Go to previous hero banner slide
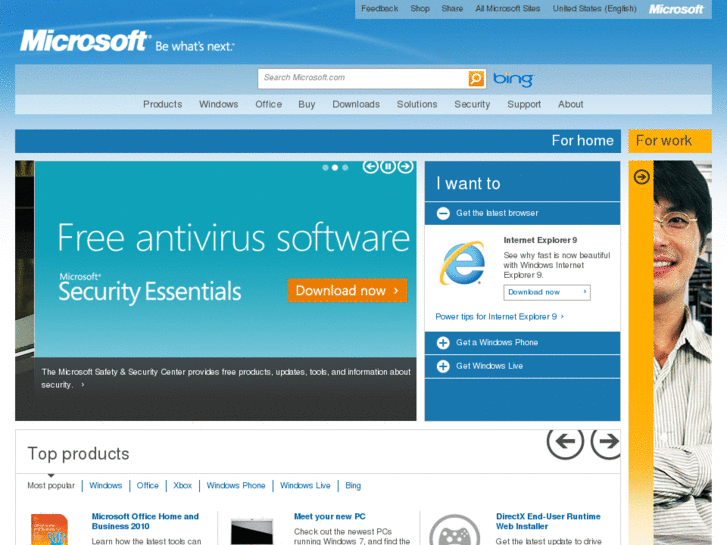Screen dimensions: 727x545 [x=370, y=166]
